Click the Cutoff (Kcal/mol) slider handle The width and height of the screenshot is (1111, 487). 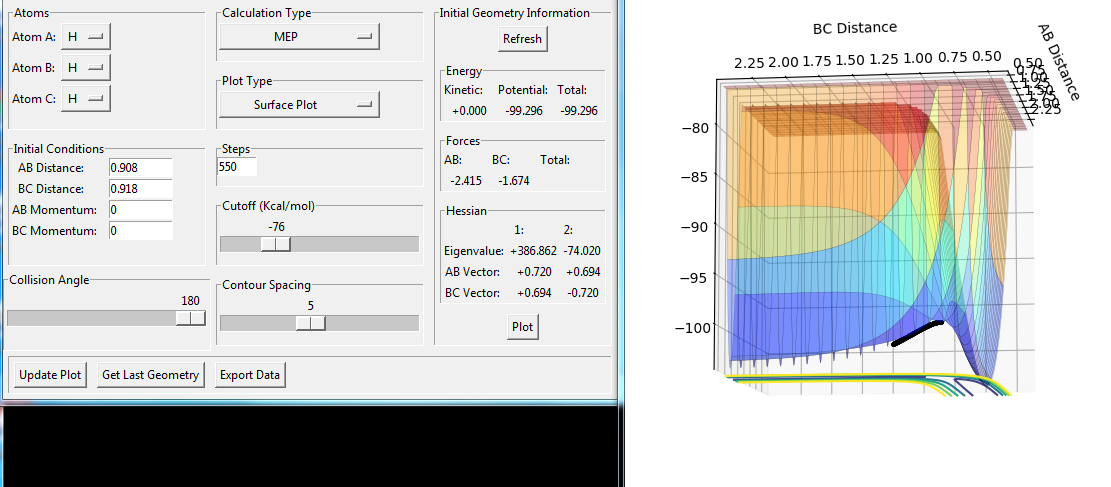[x=275, y=244]
